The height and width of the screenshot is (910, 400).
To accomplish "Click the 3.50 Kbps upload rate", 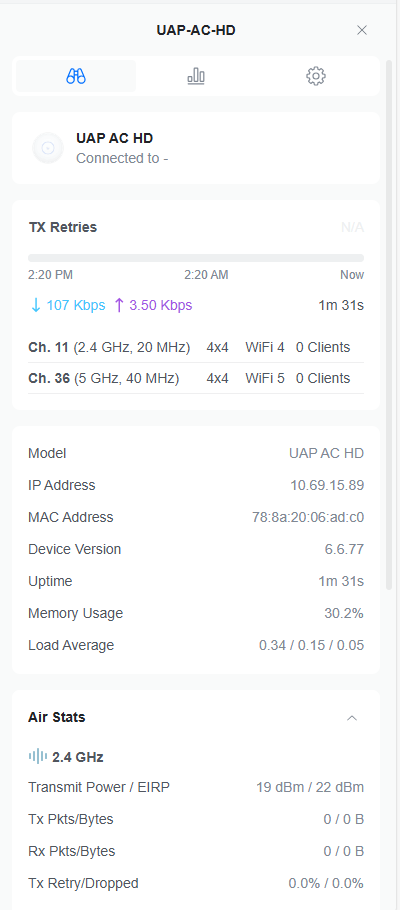I will pyautogui.click(x=160, y=305).
